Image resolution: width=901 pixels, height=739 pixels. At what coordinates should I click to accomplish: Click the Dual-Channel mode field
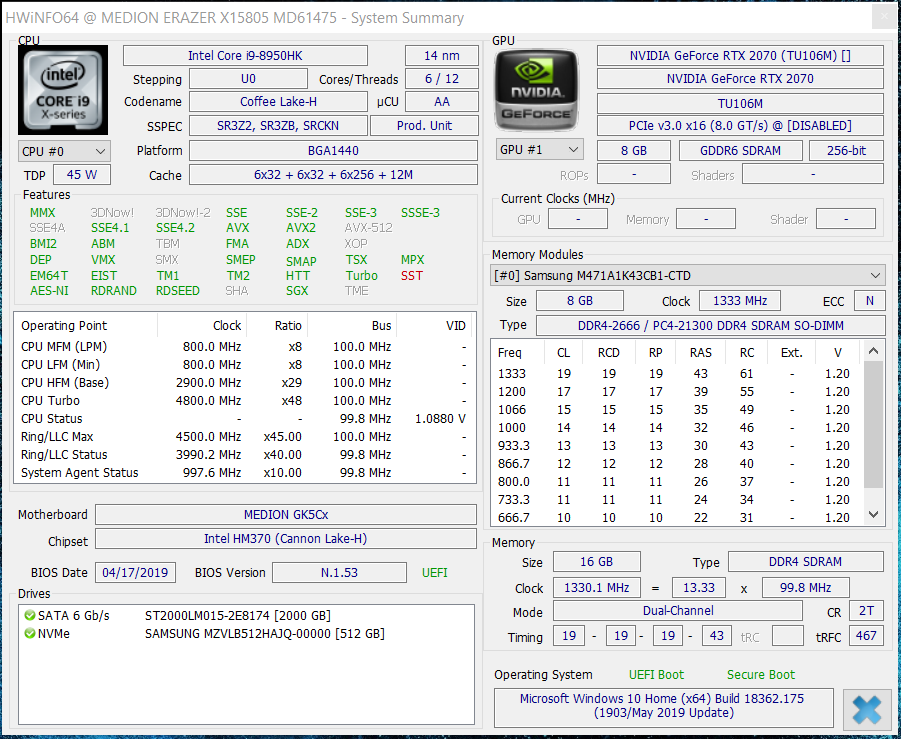[x=678, y=610]
